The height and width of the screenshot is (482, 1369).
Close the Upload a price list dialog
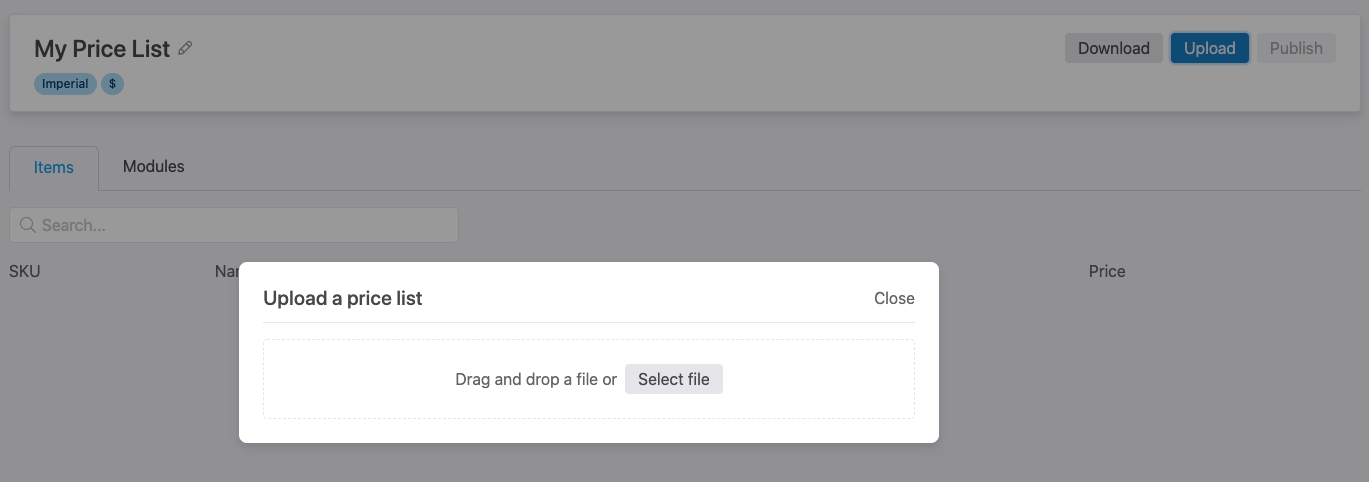(894, 298)
